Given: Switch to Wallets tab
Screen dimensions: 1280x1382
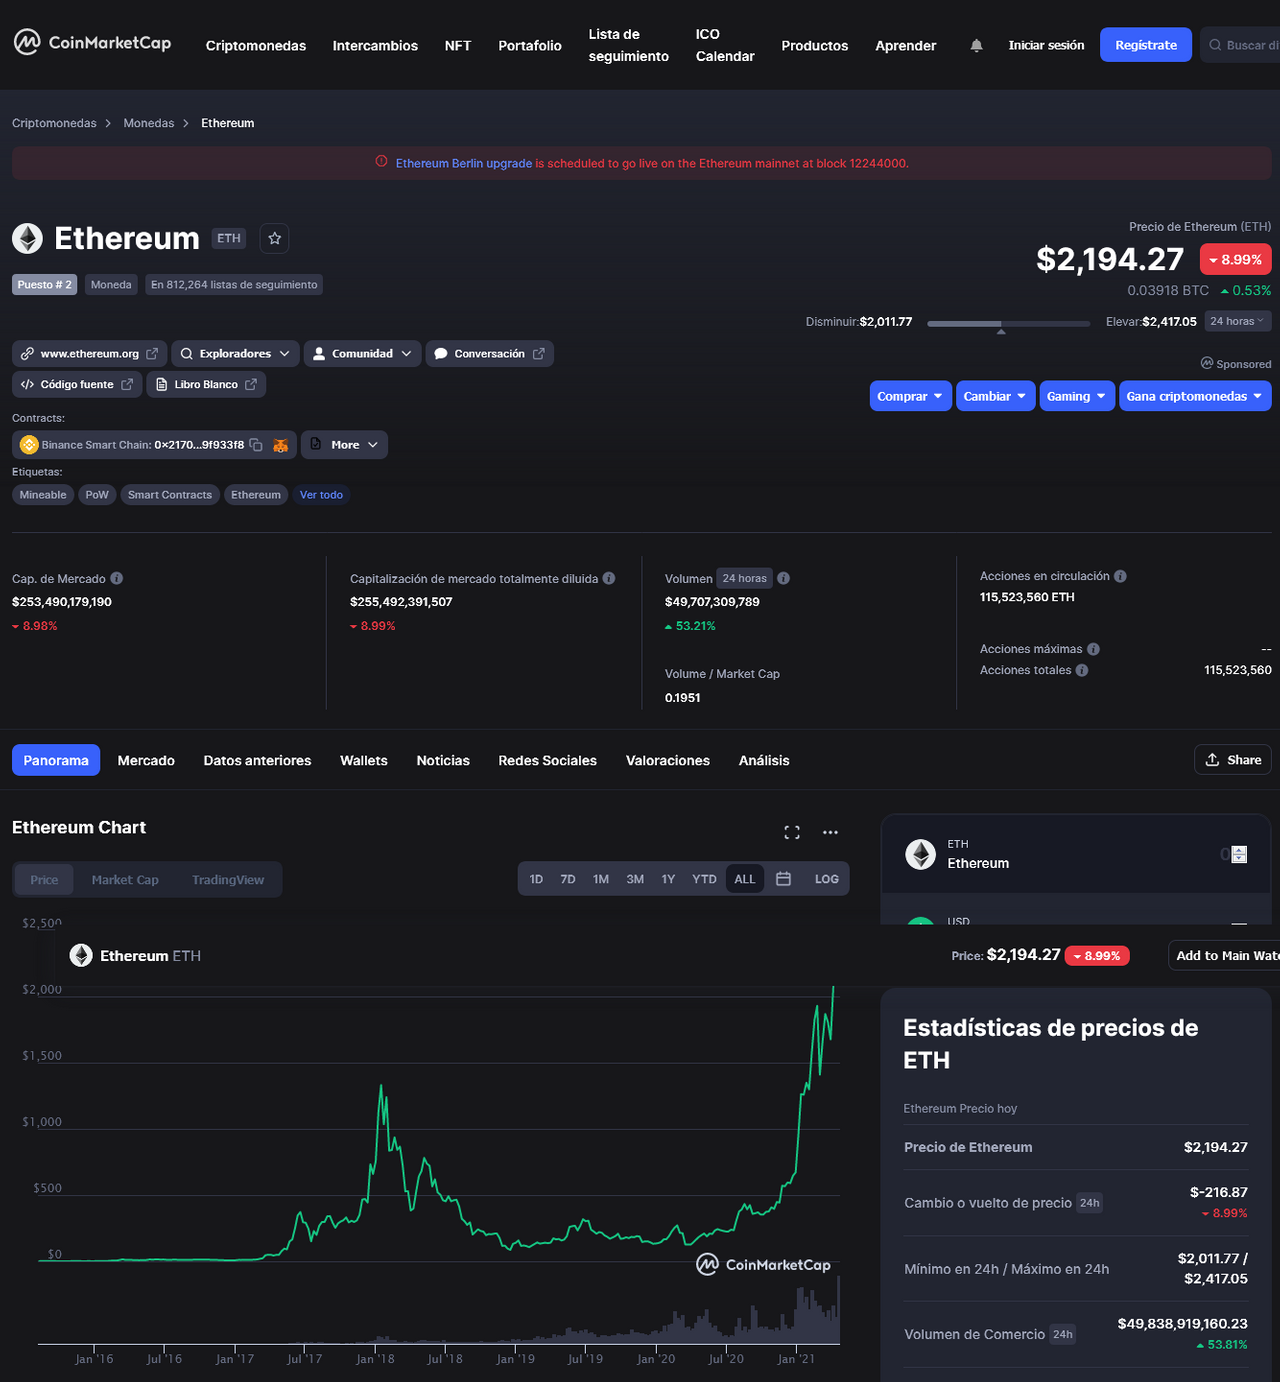Looking at the screenshot, I should coord(364,760).
